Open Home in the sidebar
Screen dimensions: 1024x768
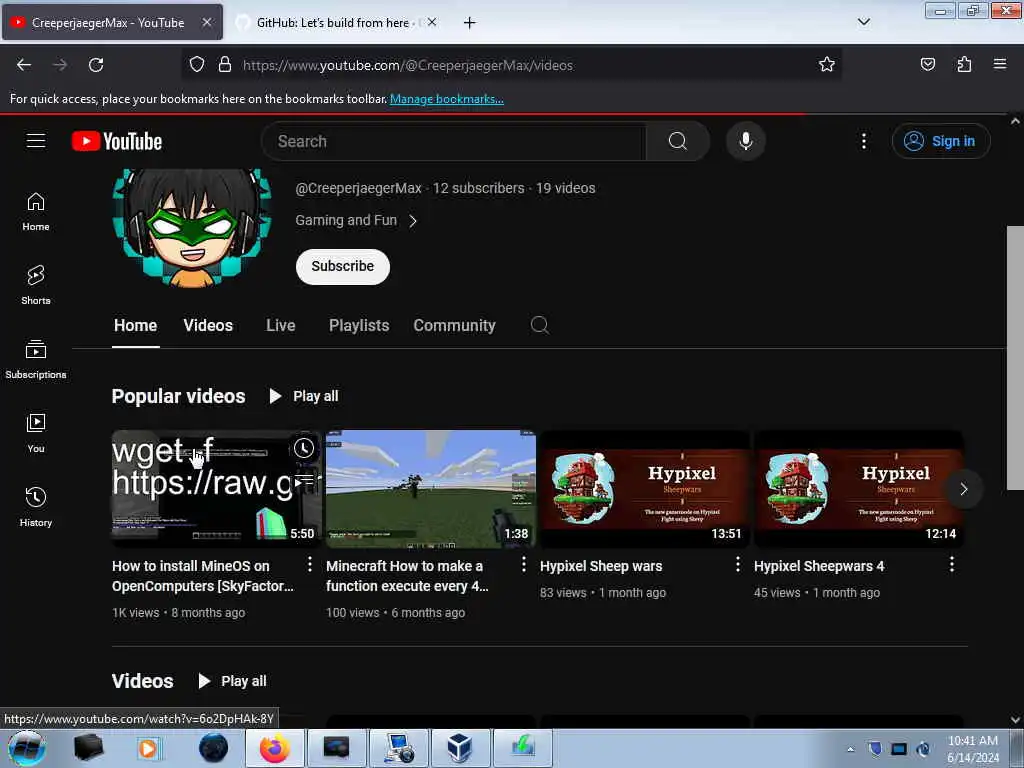pos(36,212)
